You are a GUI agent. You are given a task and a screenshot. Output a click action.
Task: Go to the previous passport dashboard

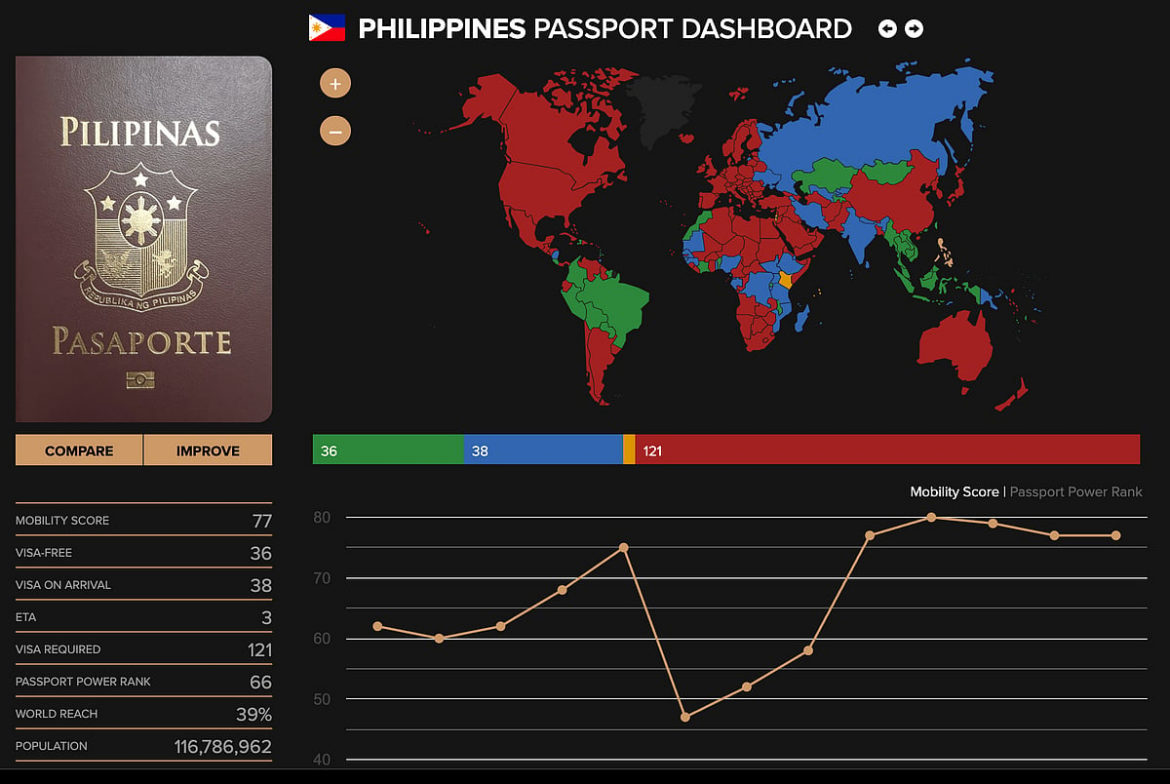[x=887, y=29]
